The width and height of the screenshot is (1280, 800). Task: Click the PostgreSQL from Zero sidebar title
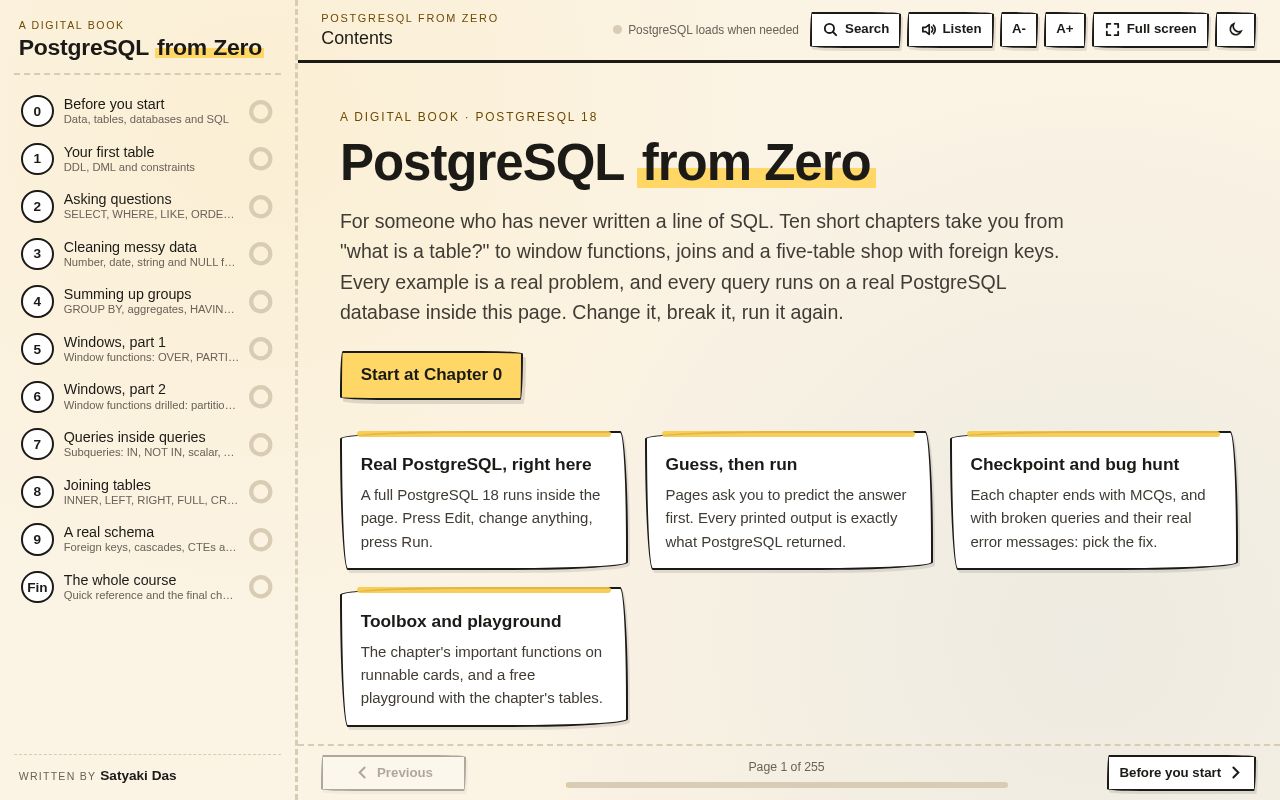[140, 47]
